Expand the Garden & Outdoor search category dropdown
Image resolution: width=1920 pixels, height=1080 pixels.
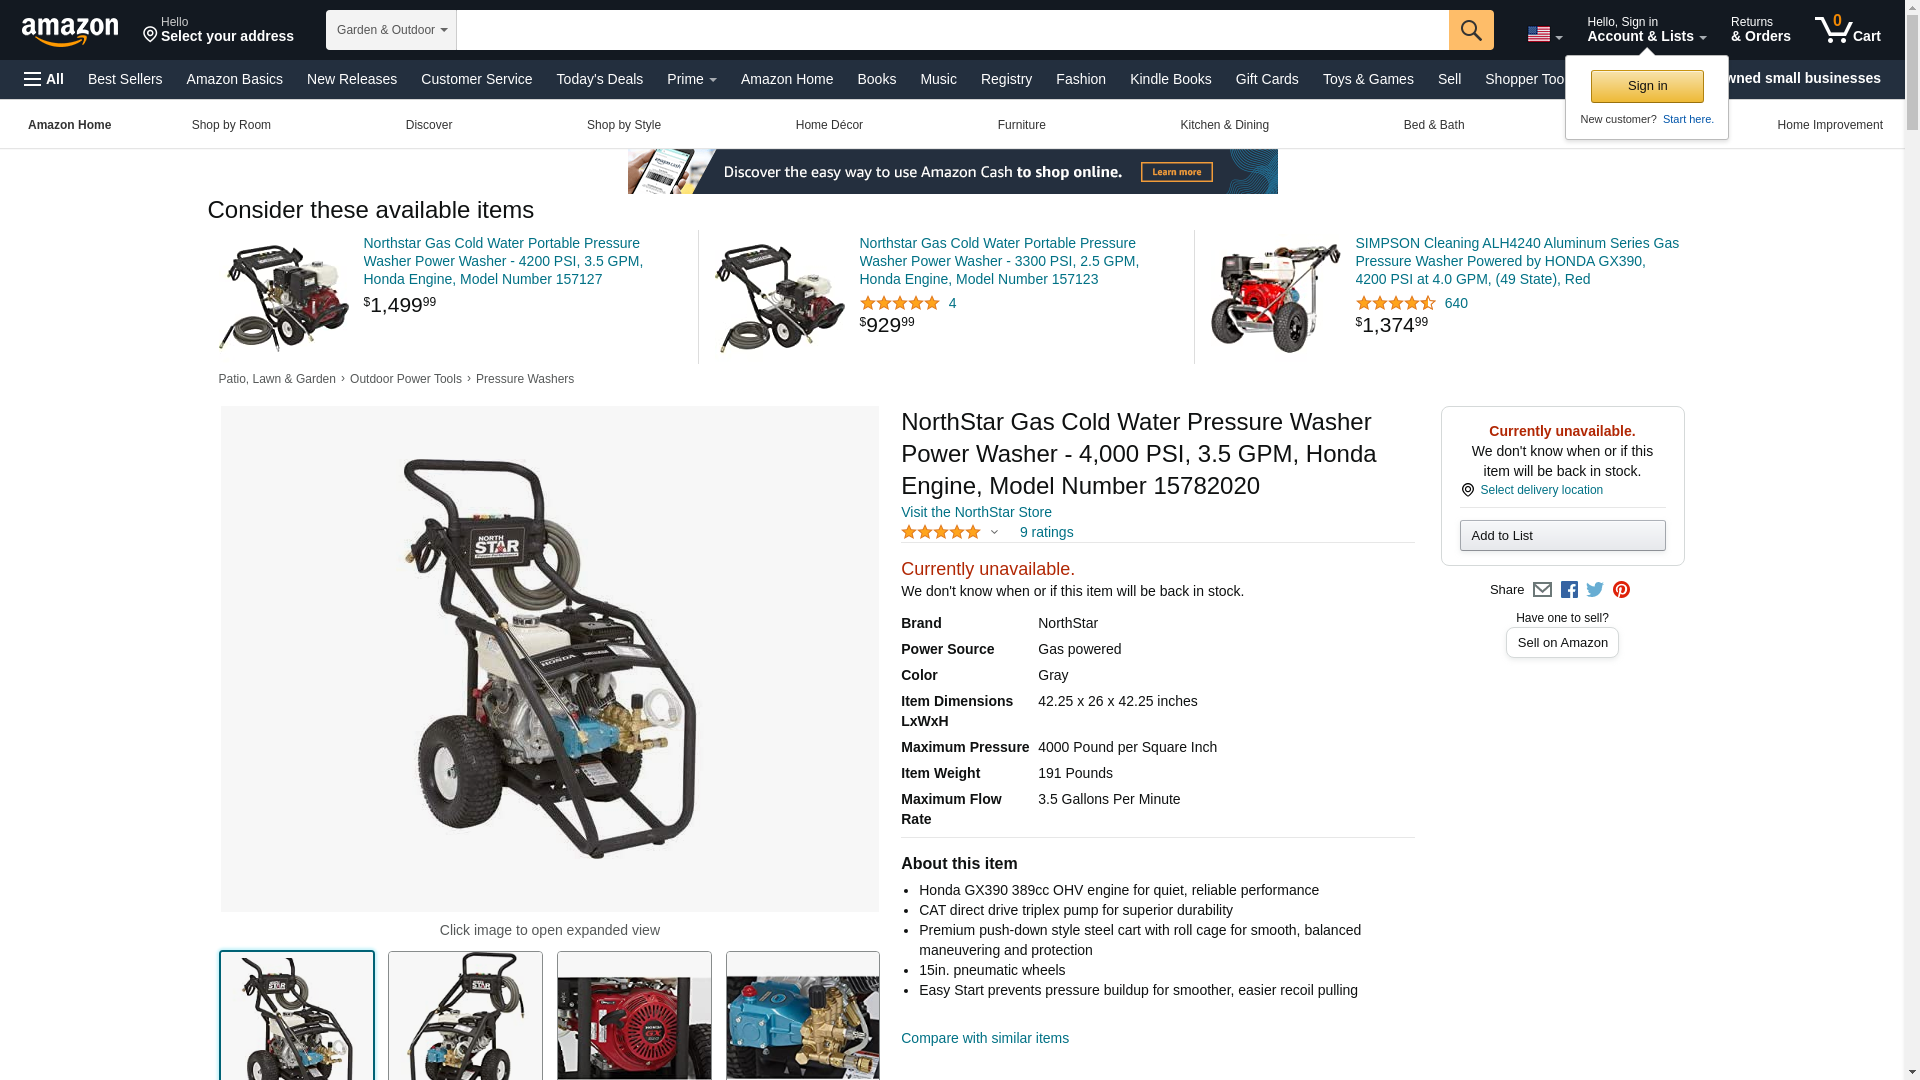(x=391, y=30)
